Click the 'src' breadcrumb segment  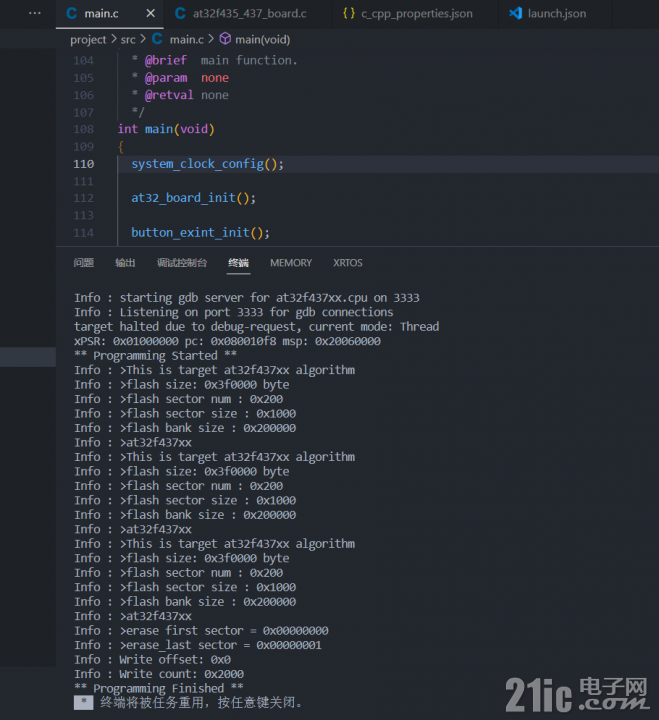(x=128, y=40)
